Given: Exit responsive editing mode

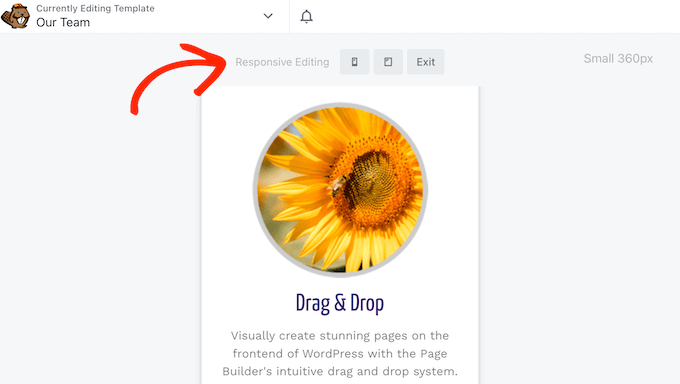Looking at the screenshot, I should point(425,62).
